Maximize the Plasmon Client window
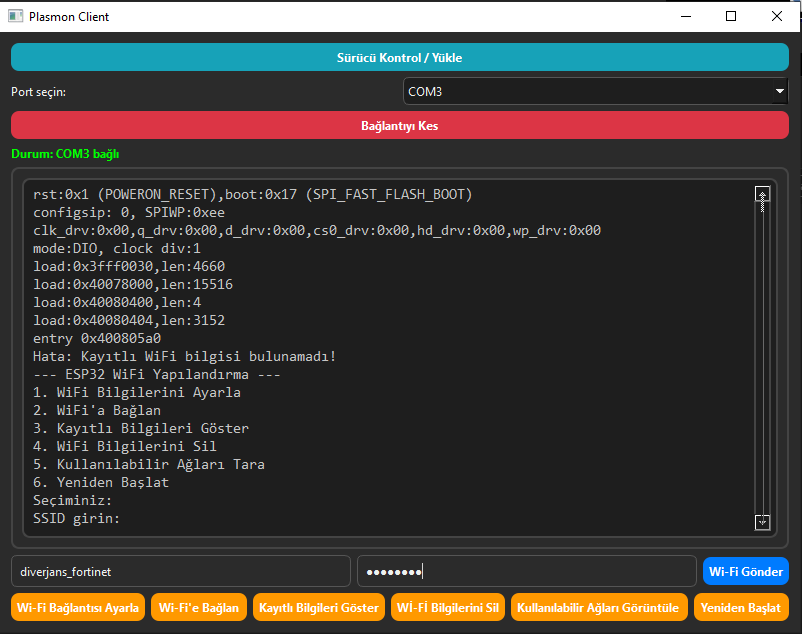Image resolution: width=802 pixels, height=634 pixels. click(x=731, y=17)
